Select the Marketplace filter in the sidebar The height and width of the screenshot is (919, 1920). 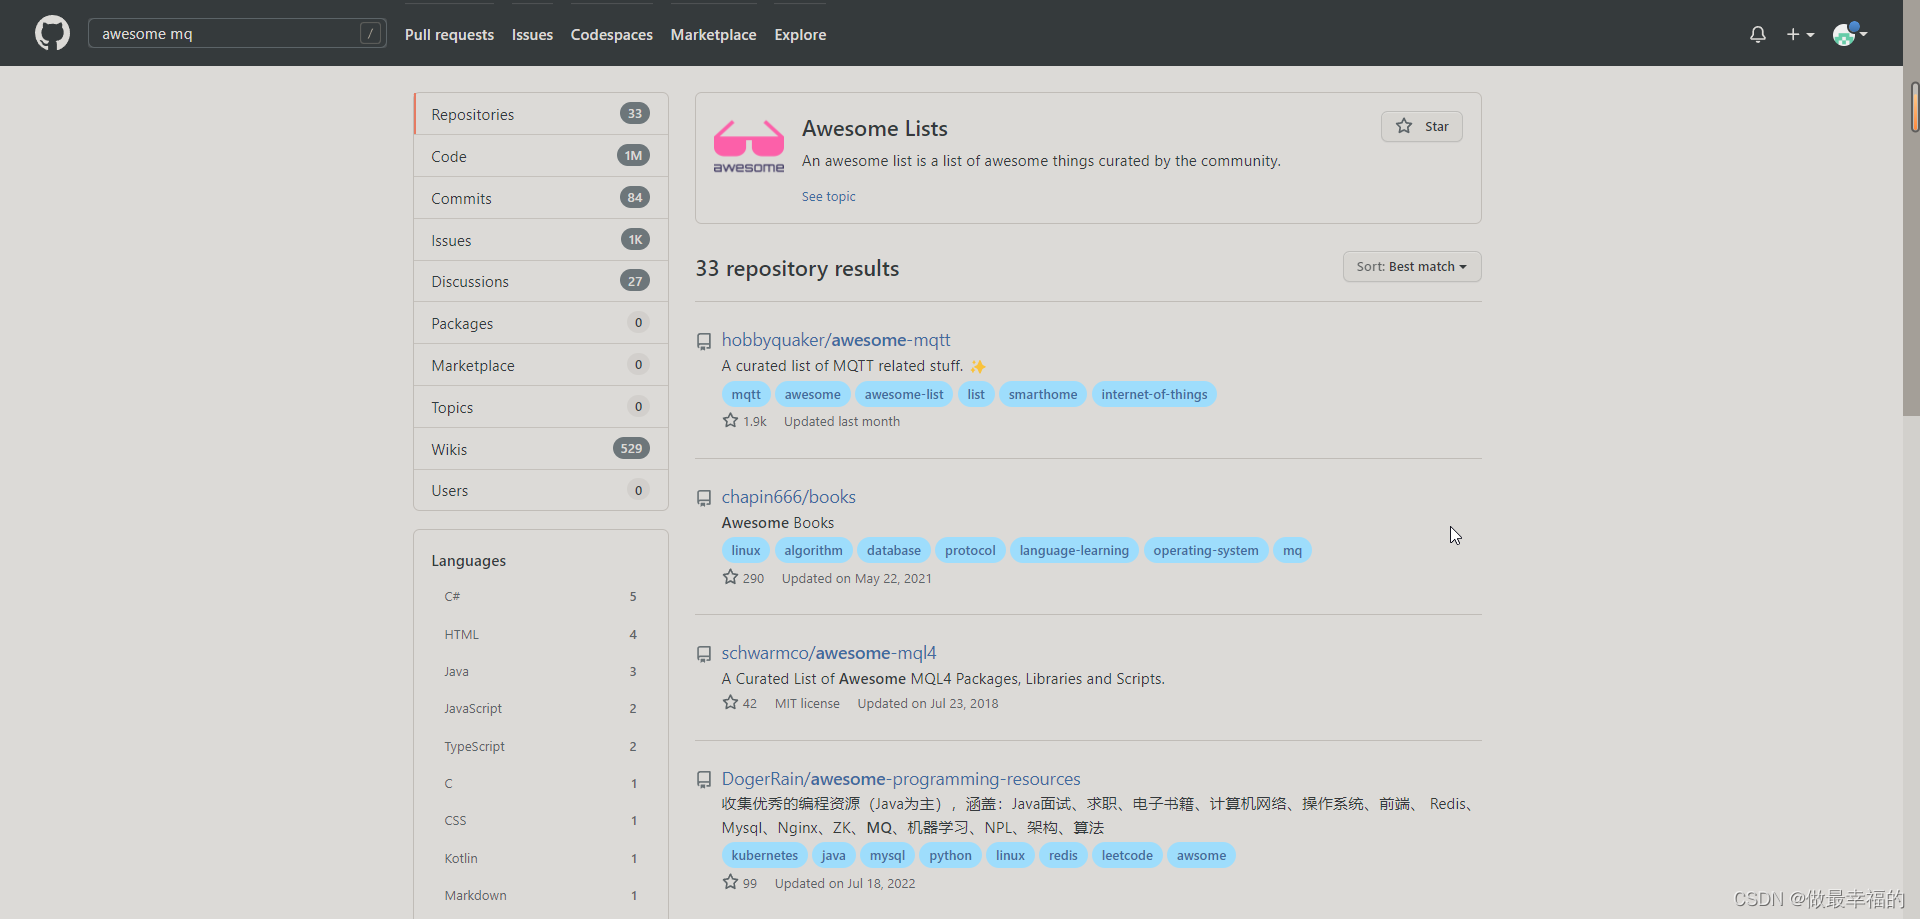541,365
